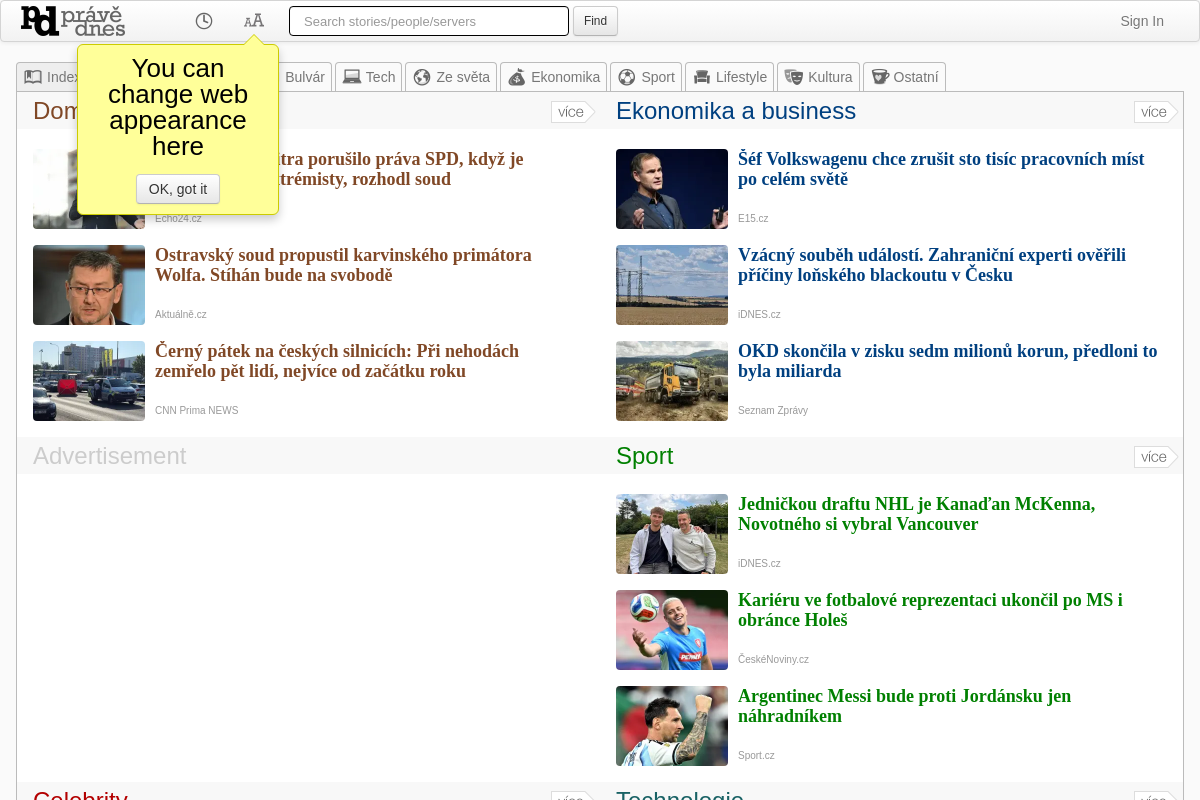Select iDNES.cz label under NHL article
The width and height of the screenshot is (1200, 800).
759,563
